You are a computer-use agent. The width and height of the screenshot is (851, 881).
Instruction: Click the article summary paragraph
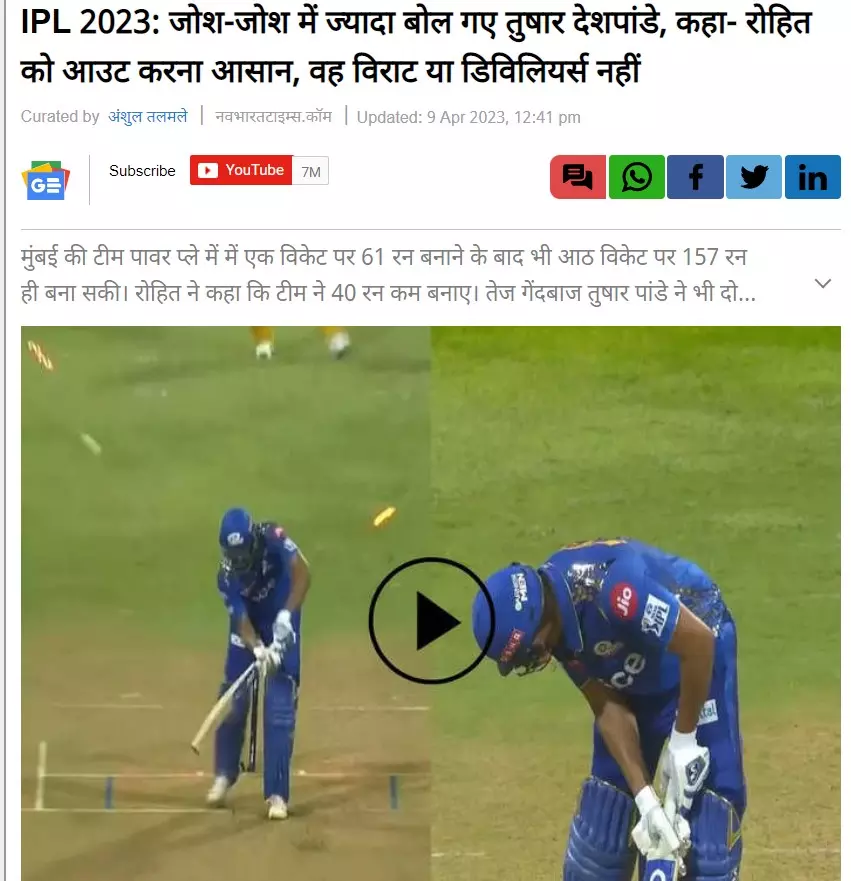point(388,275)
